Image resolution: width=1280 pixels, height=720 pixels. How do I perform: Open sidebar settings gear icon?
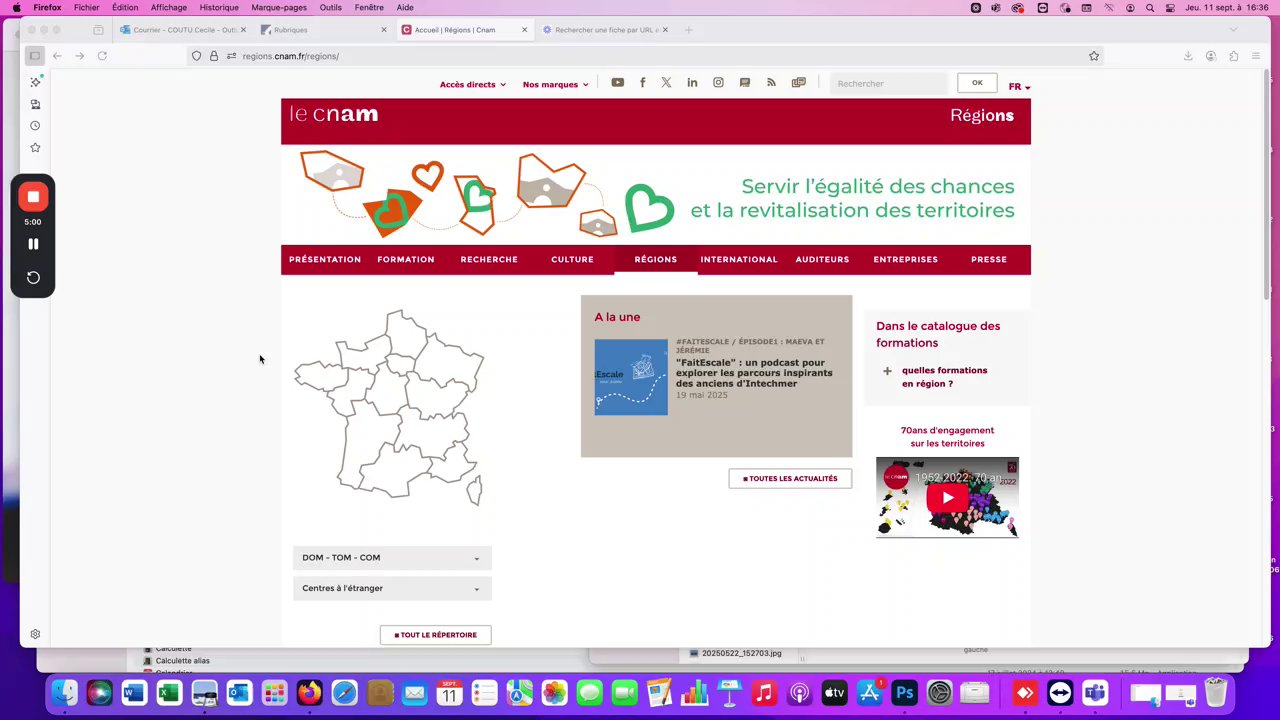(35, 634)
